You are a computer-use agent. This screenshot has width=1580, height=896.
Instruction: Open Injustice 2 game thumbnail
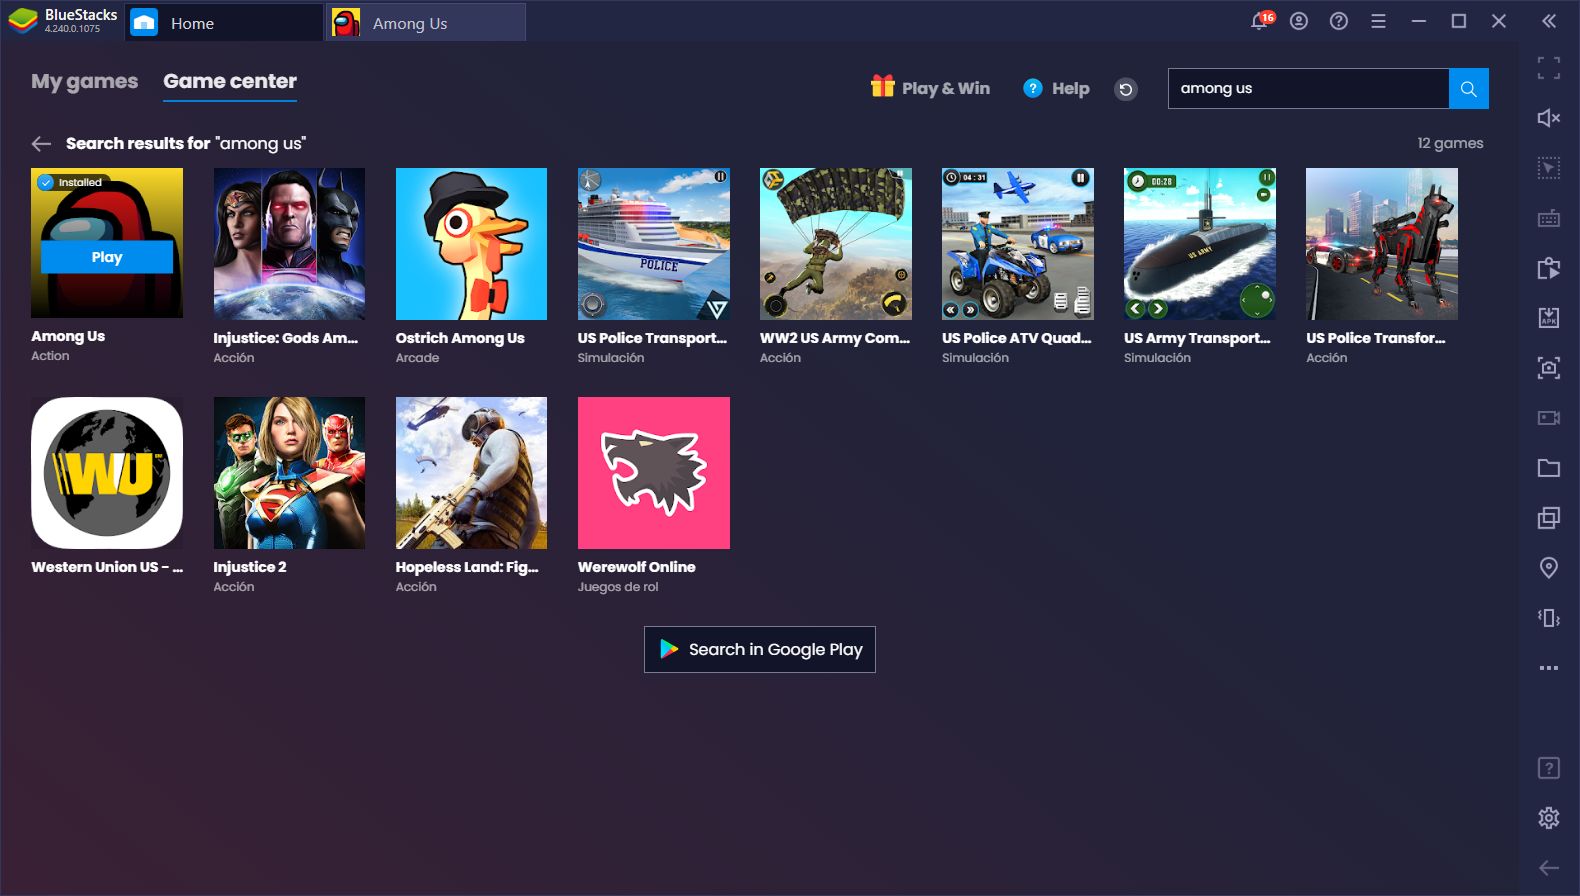[289, 473]
